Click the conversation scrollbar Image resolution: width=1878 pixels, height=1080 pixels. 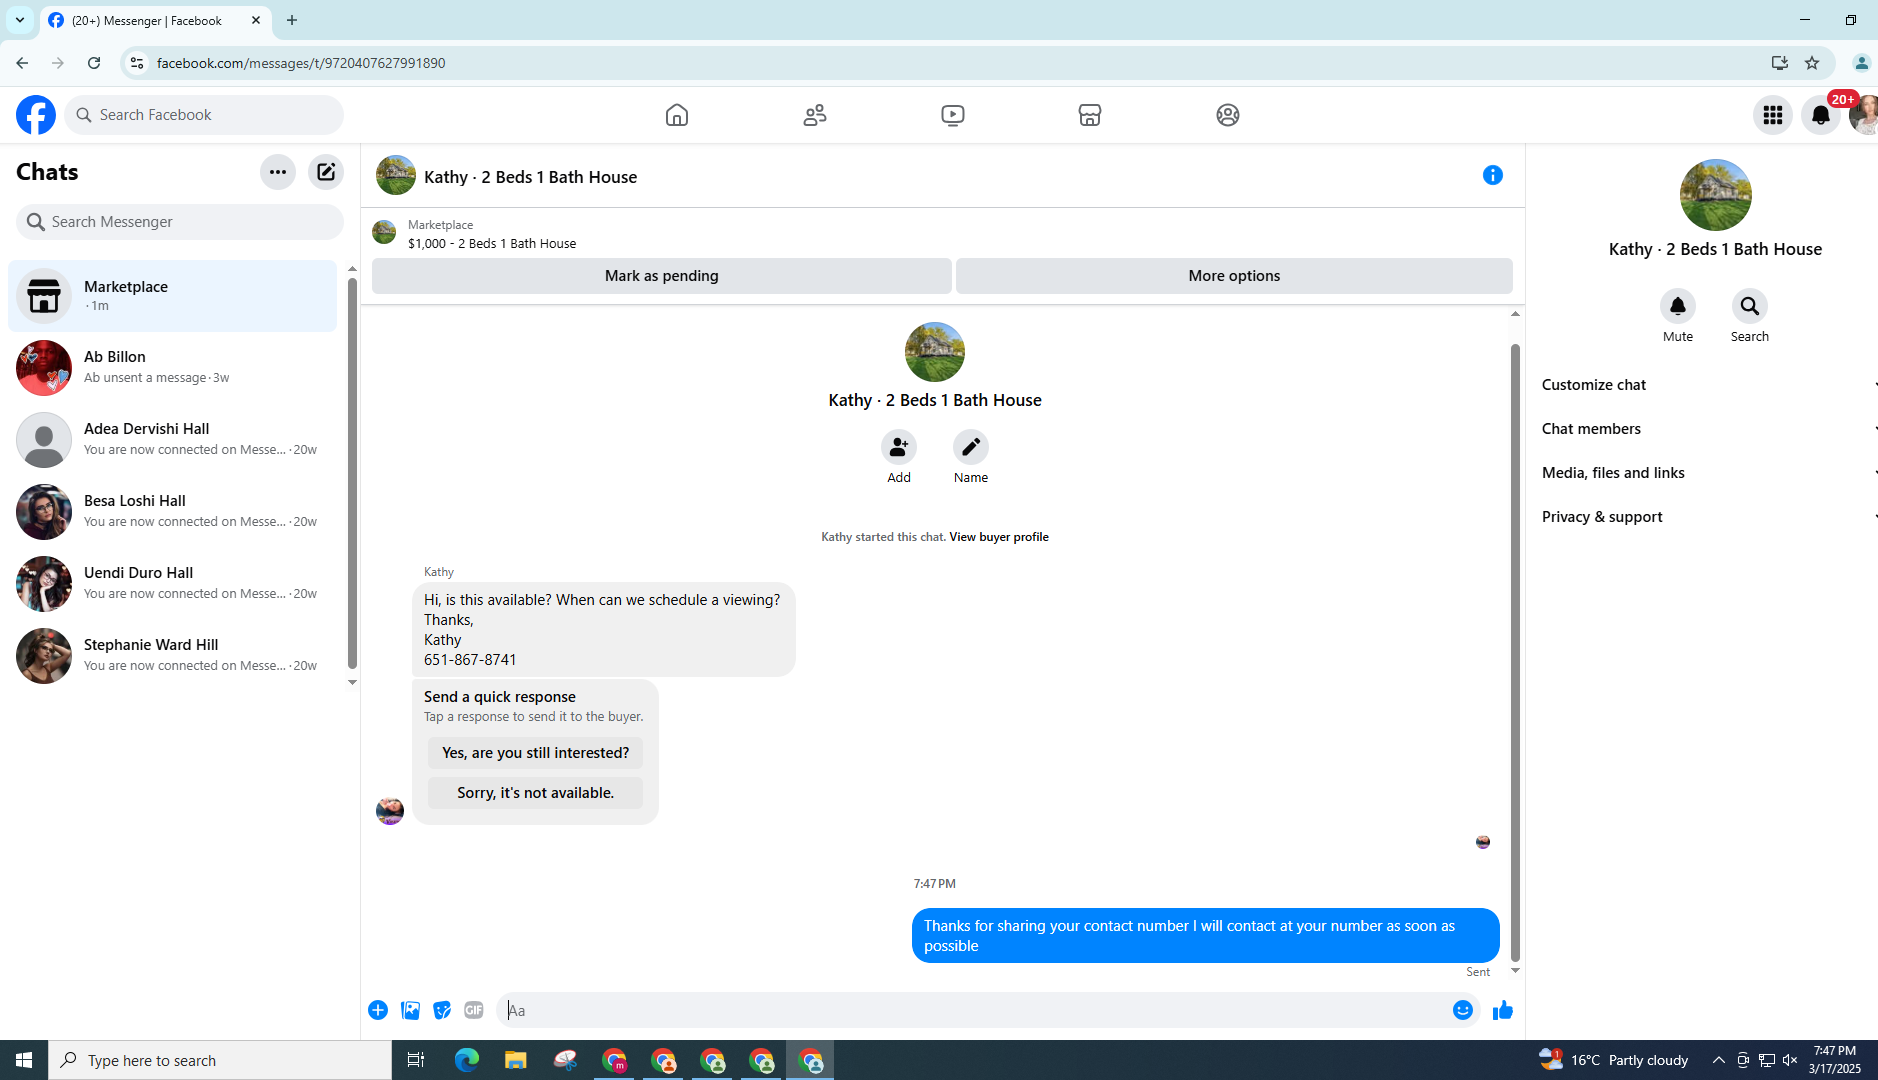tap(1515, 652)
